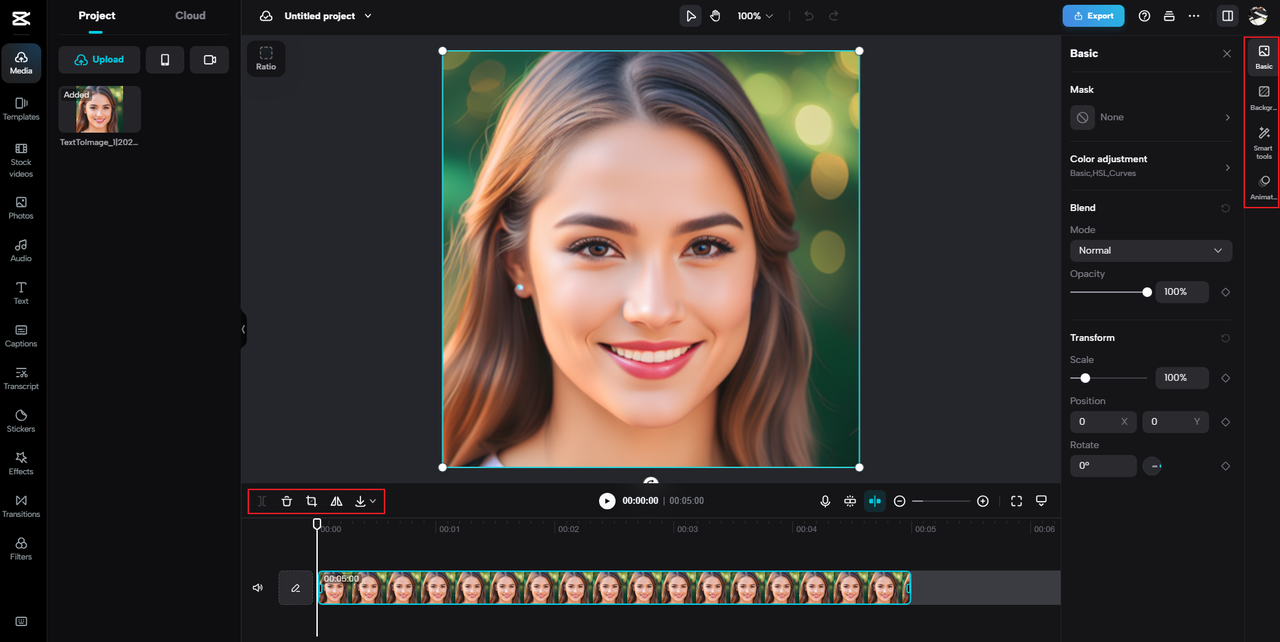Select the hand pan tool
1280x642 pixels.
click(716, 16)
